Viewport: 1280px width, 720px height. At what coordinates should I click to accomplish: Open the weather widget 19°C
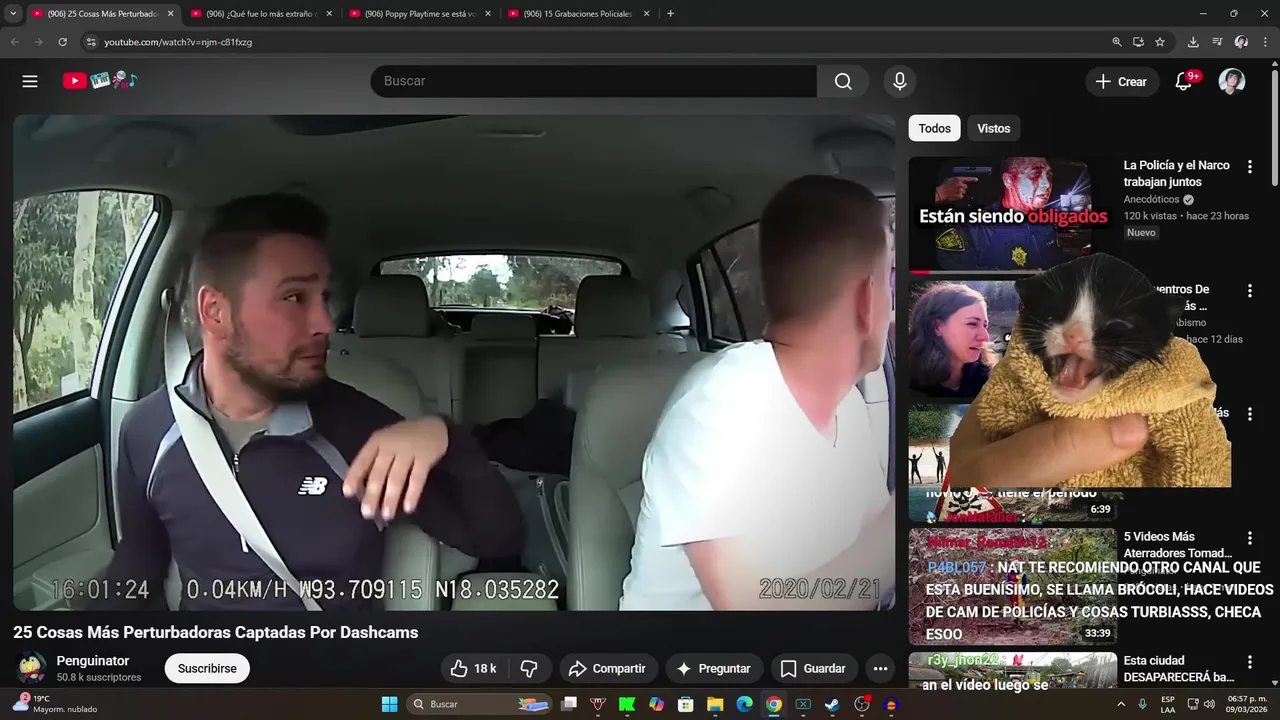point(55,704)
